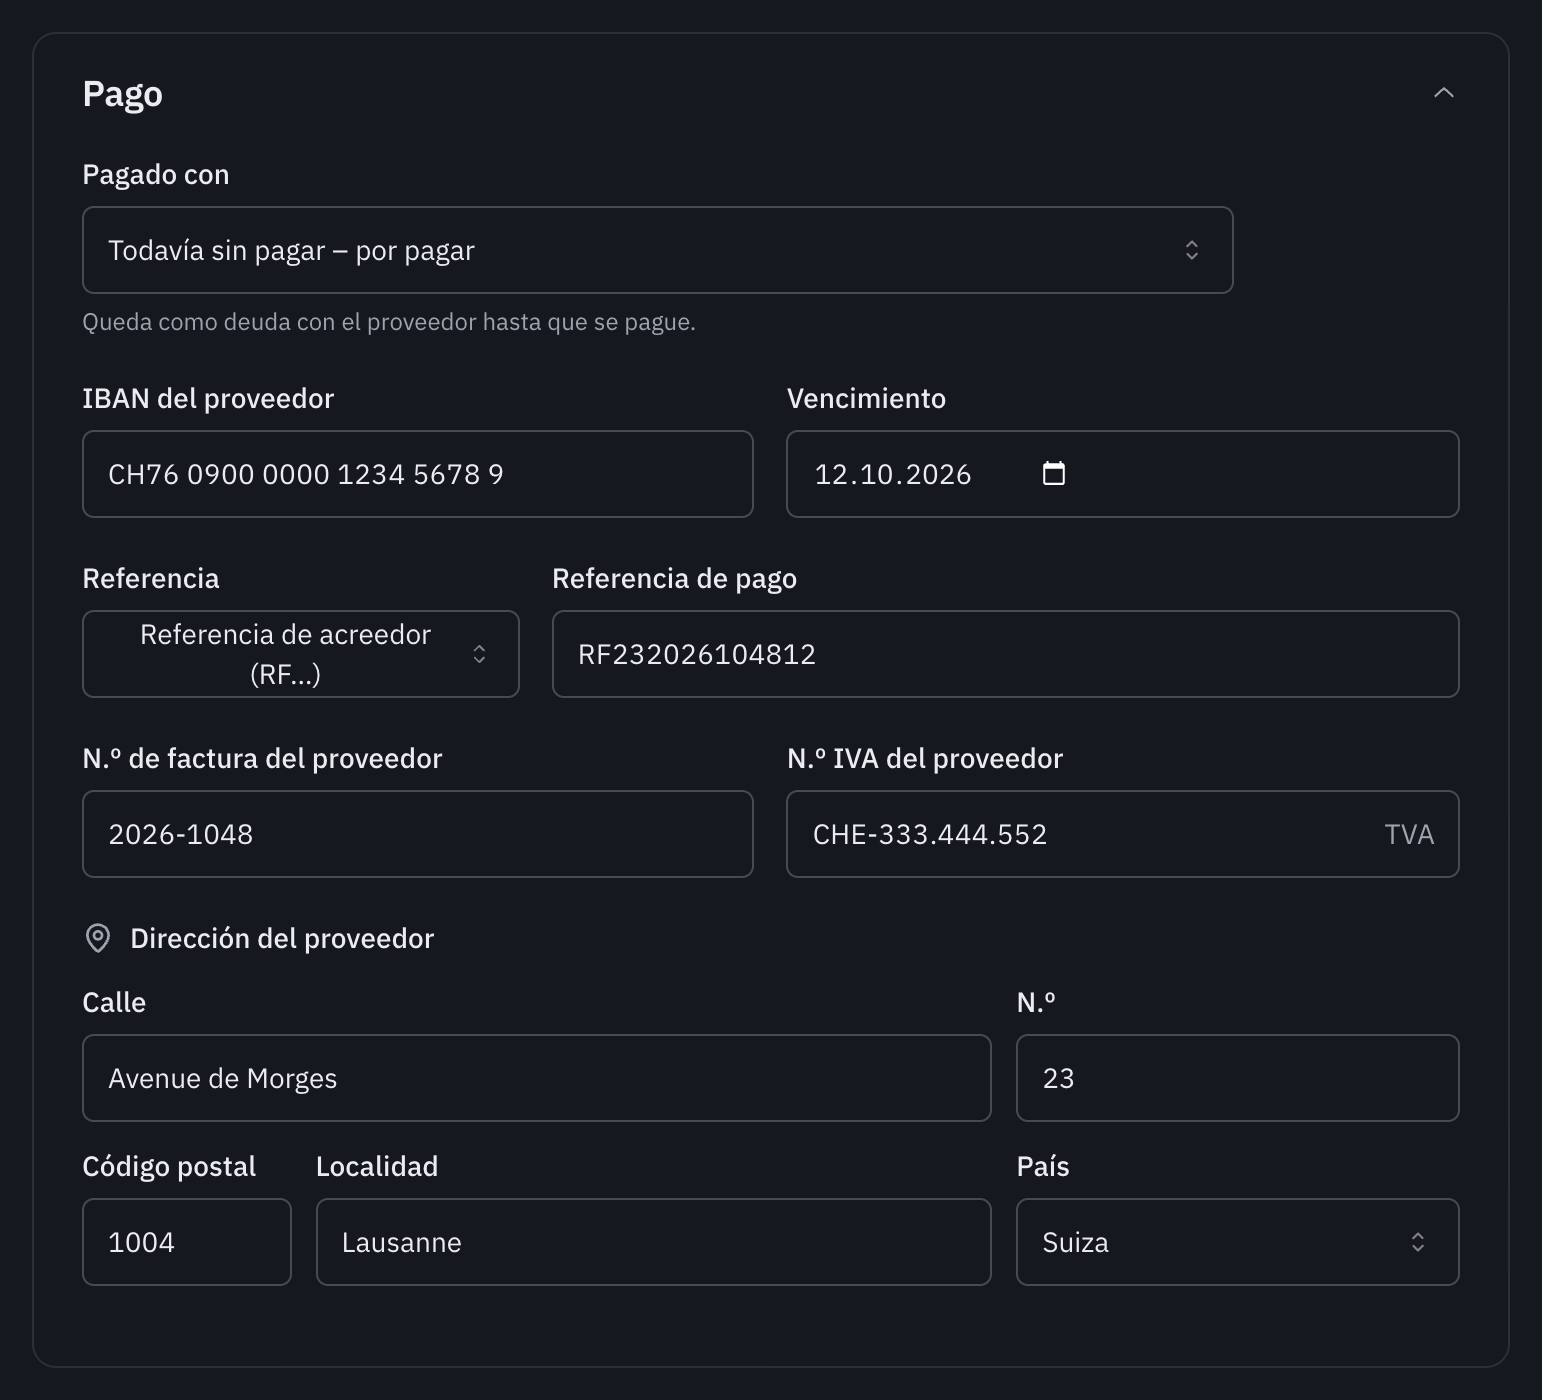
Task: Click the 'Pagado con' label
Action: pyautogui.click(x=156, y=174)
